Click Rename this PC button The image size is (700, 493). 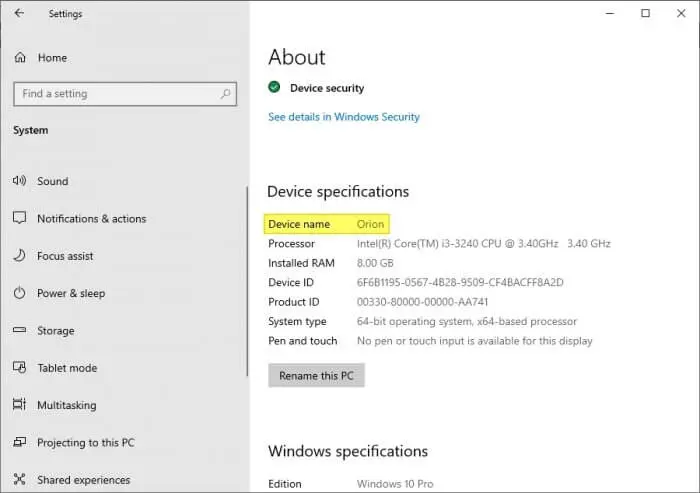tap(316, 376)
